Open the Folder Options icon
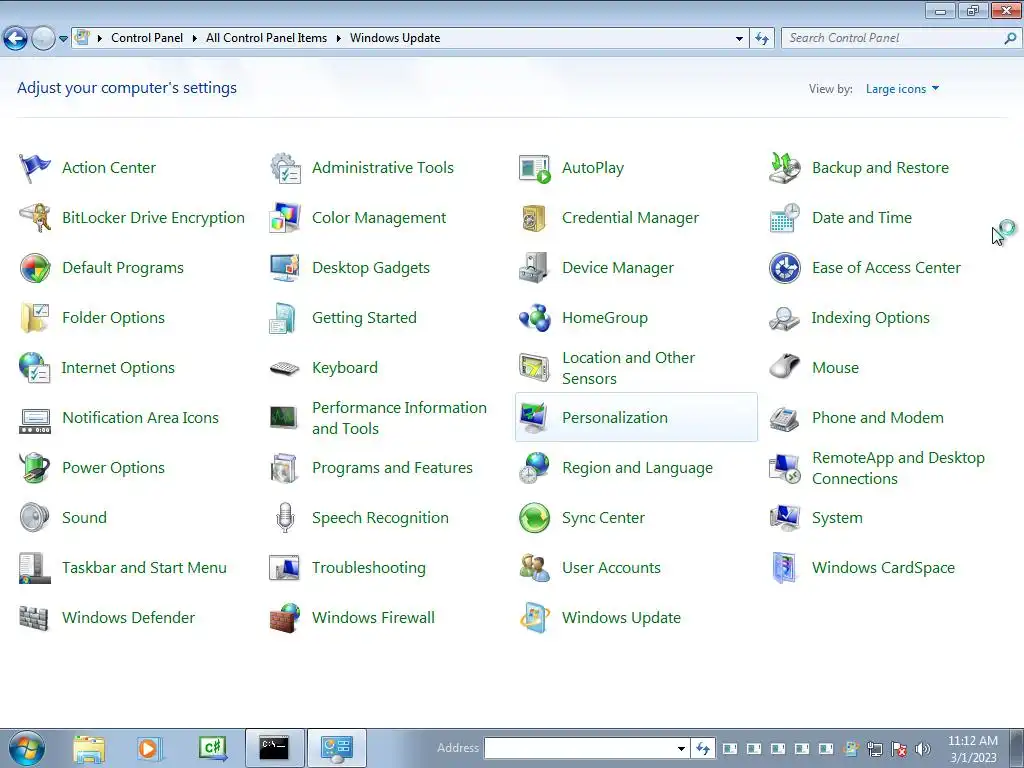 click(x=34, y=318)
